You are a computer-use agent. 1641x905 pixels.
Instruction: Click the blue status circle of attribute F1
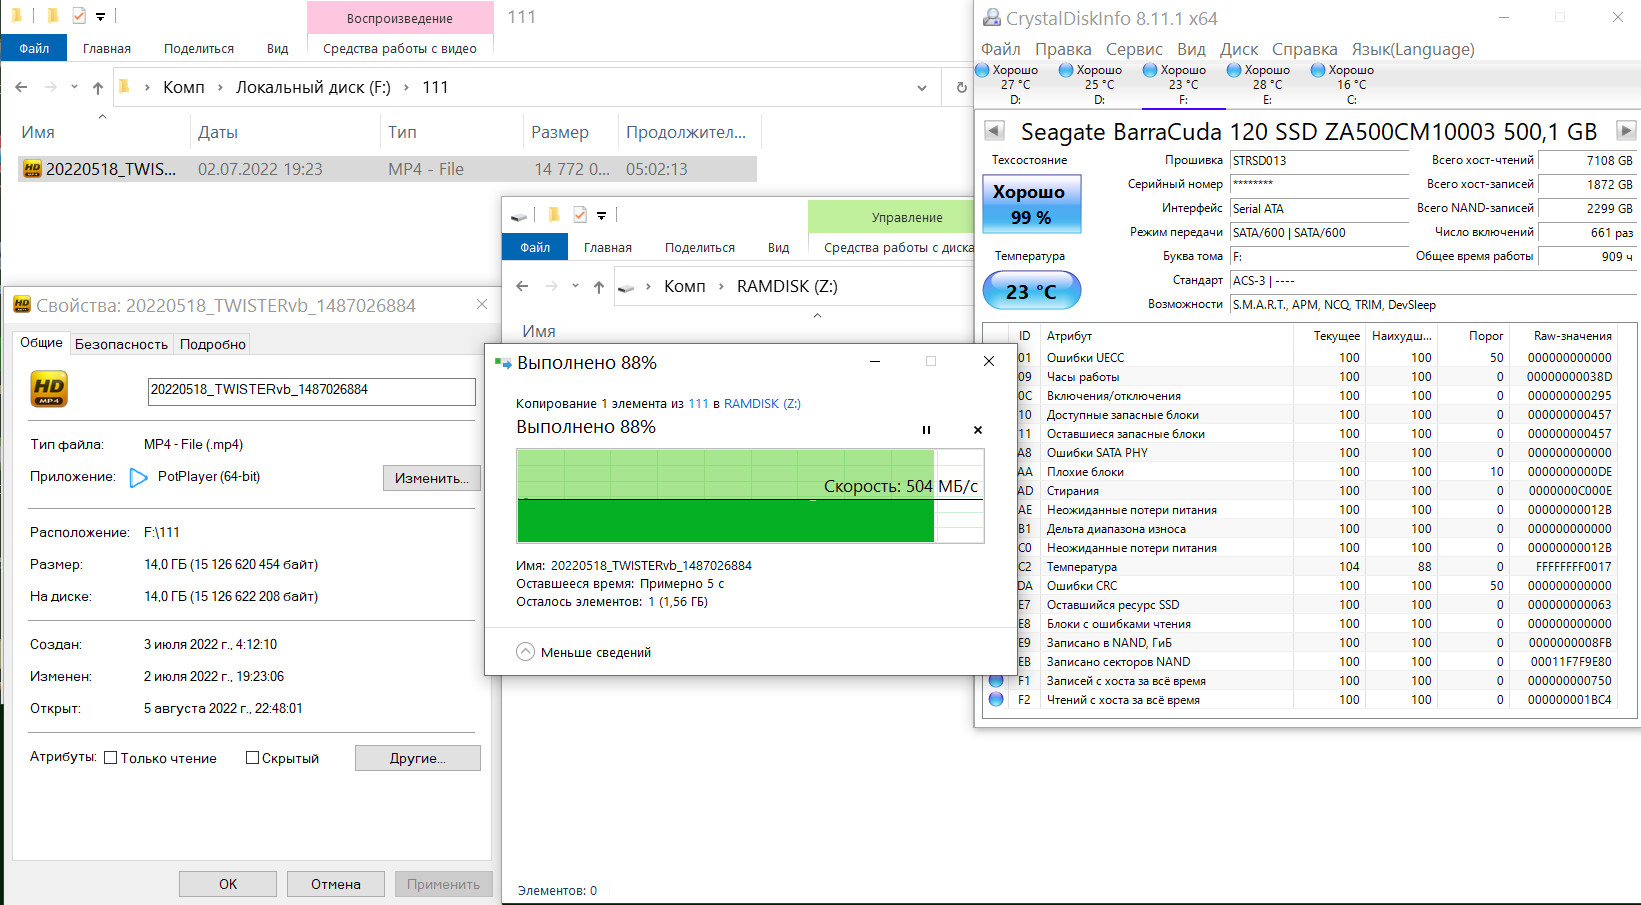pyautogui.click(x=996, y=680)
